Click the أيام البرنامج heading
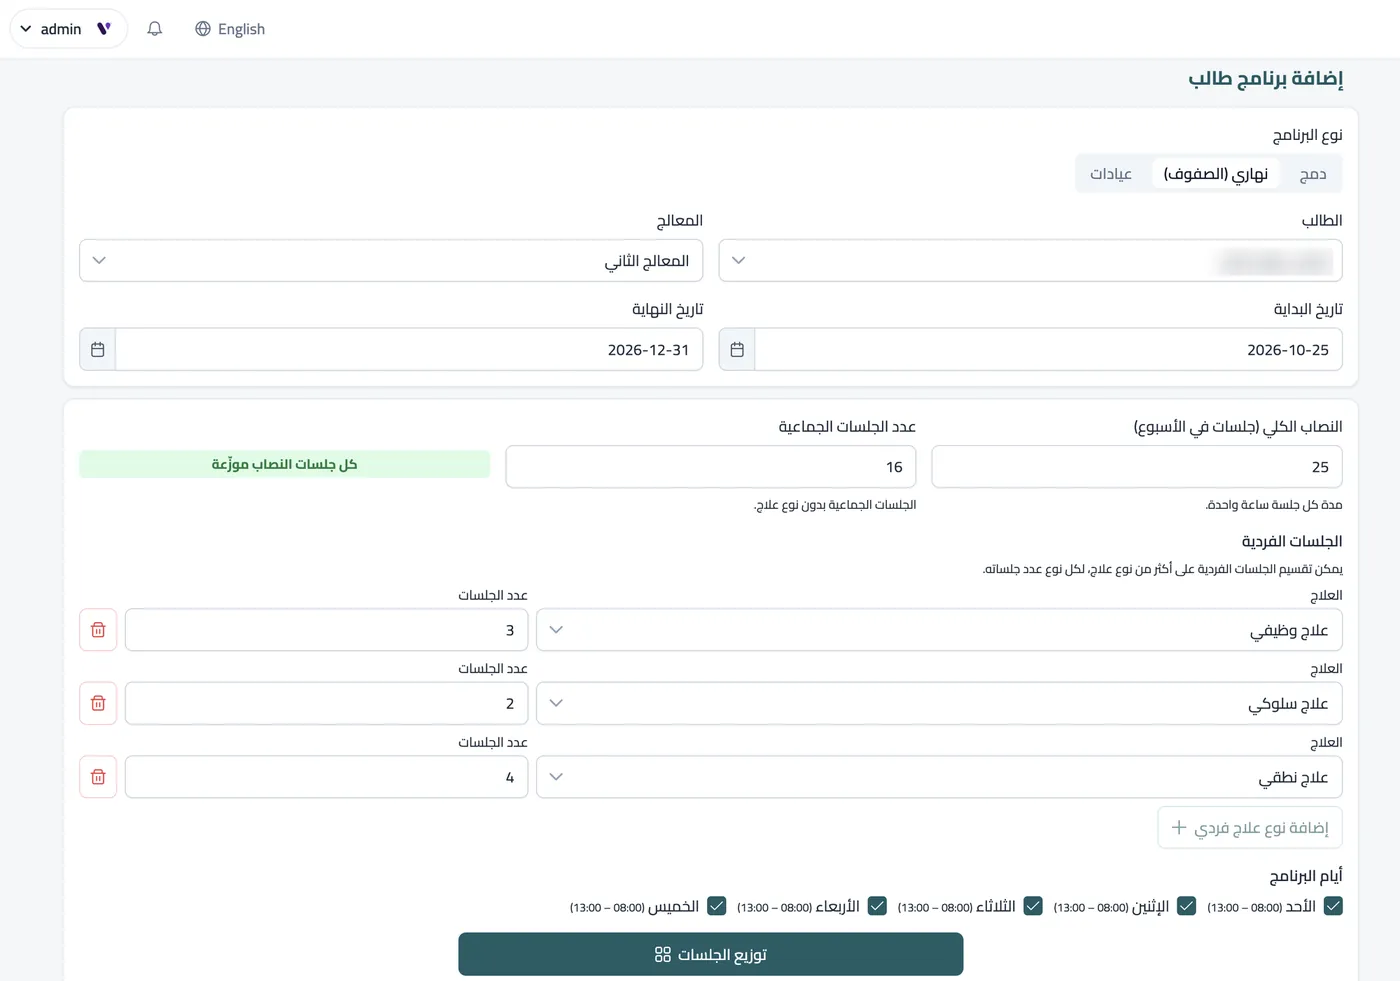Screen dimensions: 1400x981 pos(1306,876)
